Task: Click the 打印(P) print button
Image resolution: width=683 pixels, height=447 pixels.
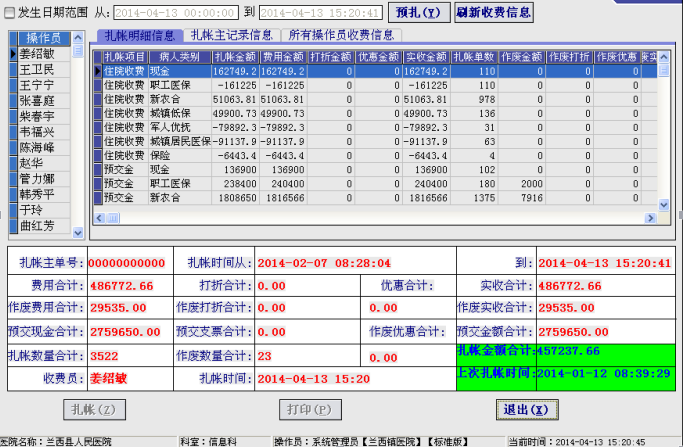Action: (x=309, y=409)
